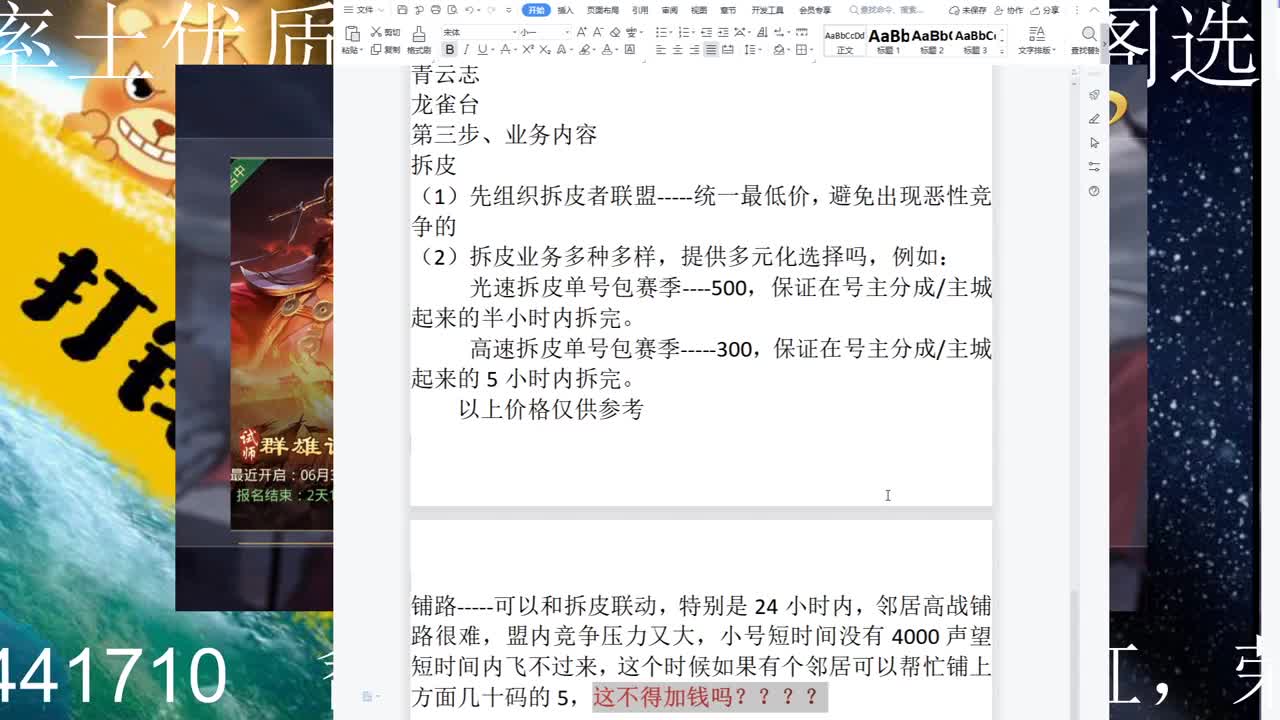Viewport: 1280px width, 720px height.
Task: Toggle Bold formatting
Action: coord(450,49)
